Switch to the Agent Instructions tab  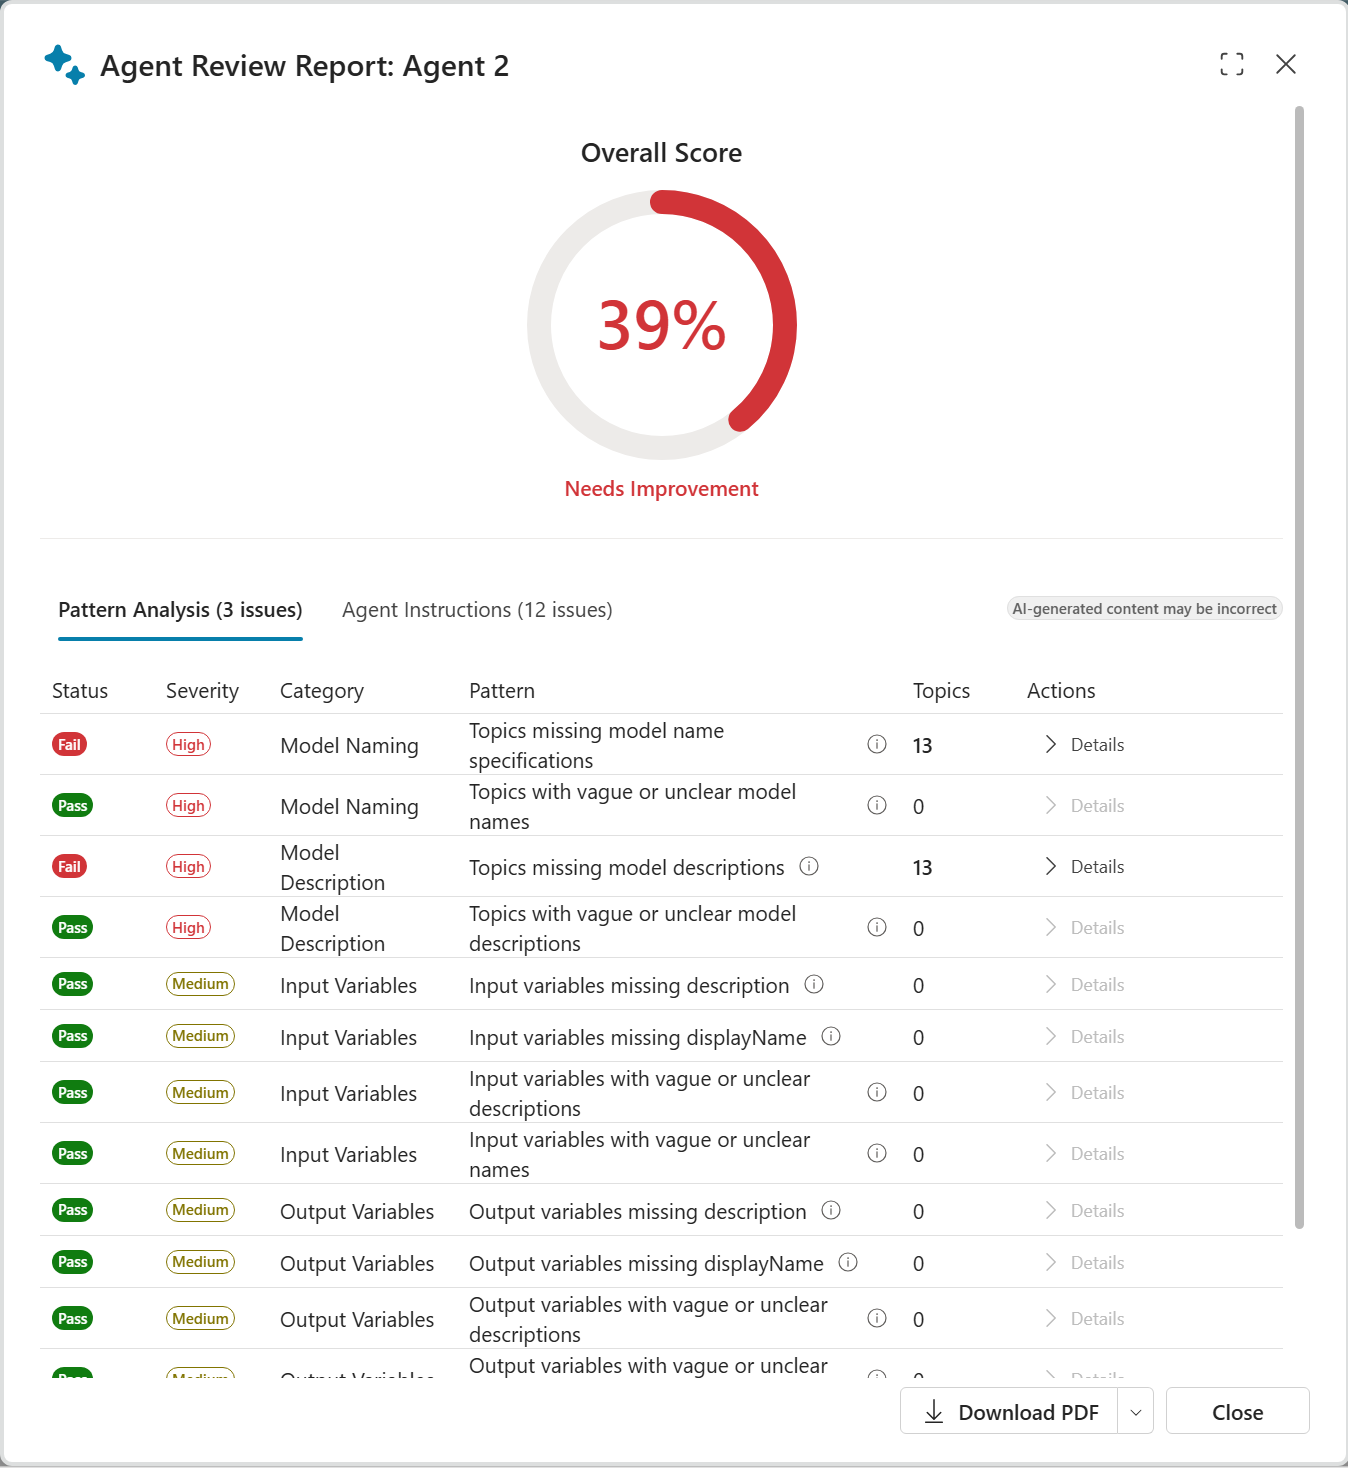477,610
